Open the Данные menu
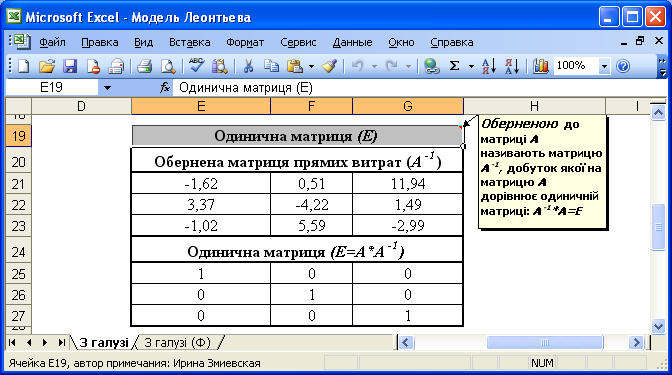Viewport: 672px width, 375px height. pyautogui.click(x=352, y=42)
